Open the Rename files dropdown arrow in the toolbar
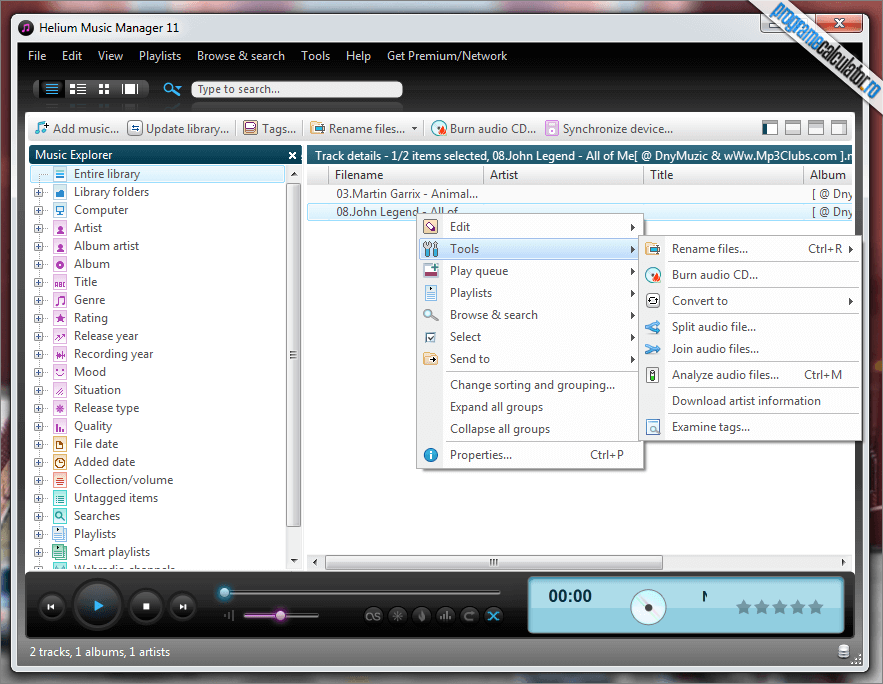 414,129
